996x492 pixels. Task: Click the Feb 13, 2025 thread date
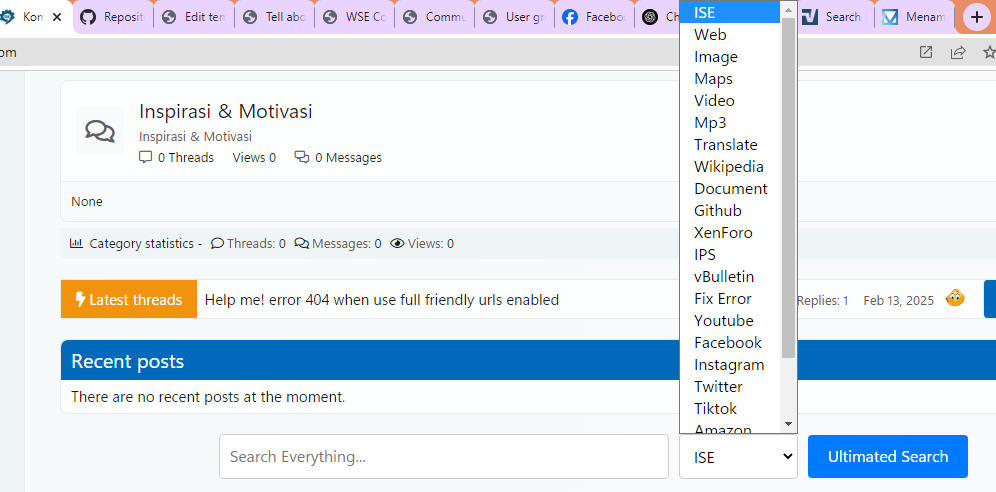(898, 300)
